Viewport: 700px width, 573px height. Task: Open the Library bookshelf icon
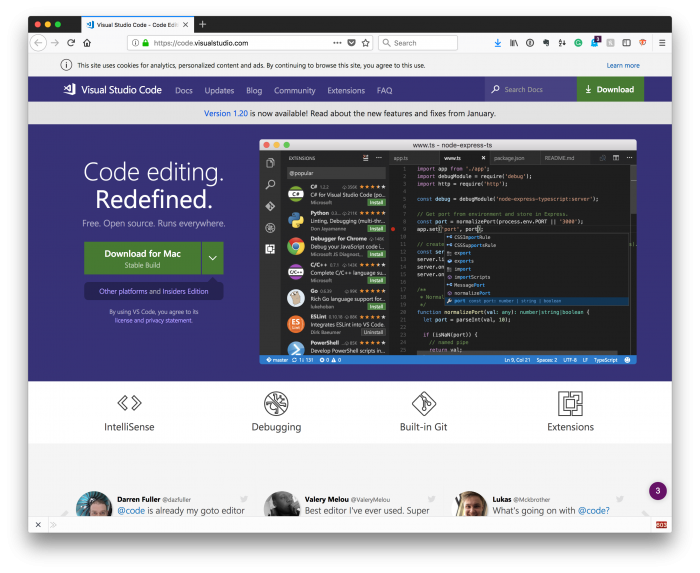[514, 43]
